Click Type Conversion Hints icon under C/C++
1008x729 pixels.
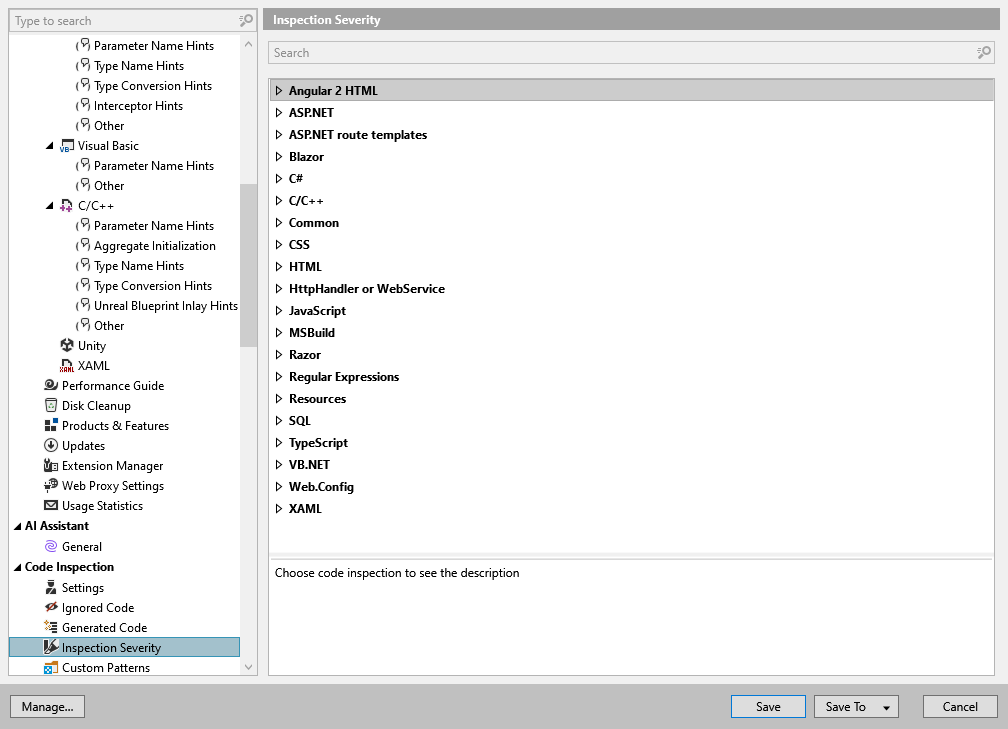(83, 285)
